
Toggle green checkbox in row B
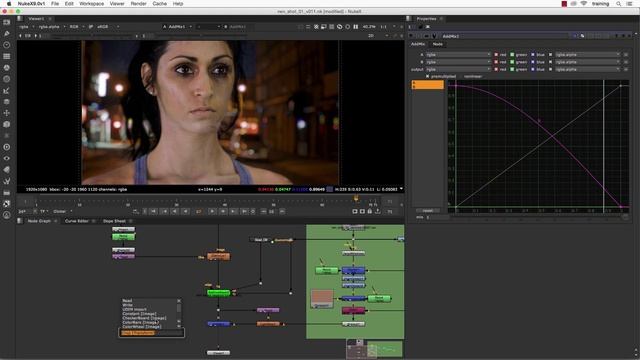(x=512, y=62)
